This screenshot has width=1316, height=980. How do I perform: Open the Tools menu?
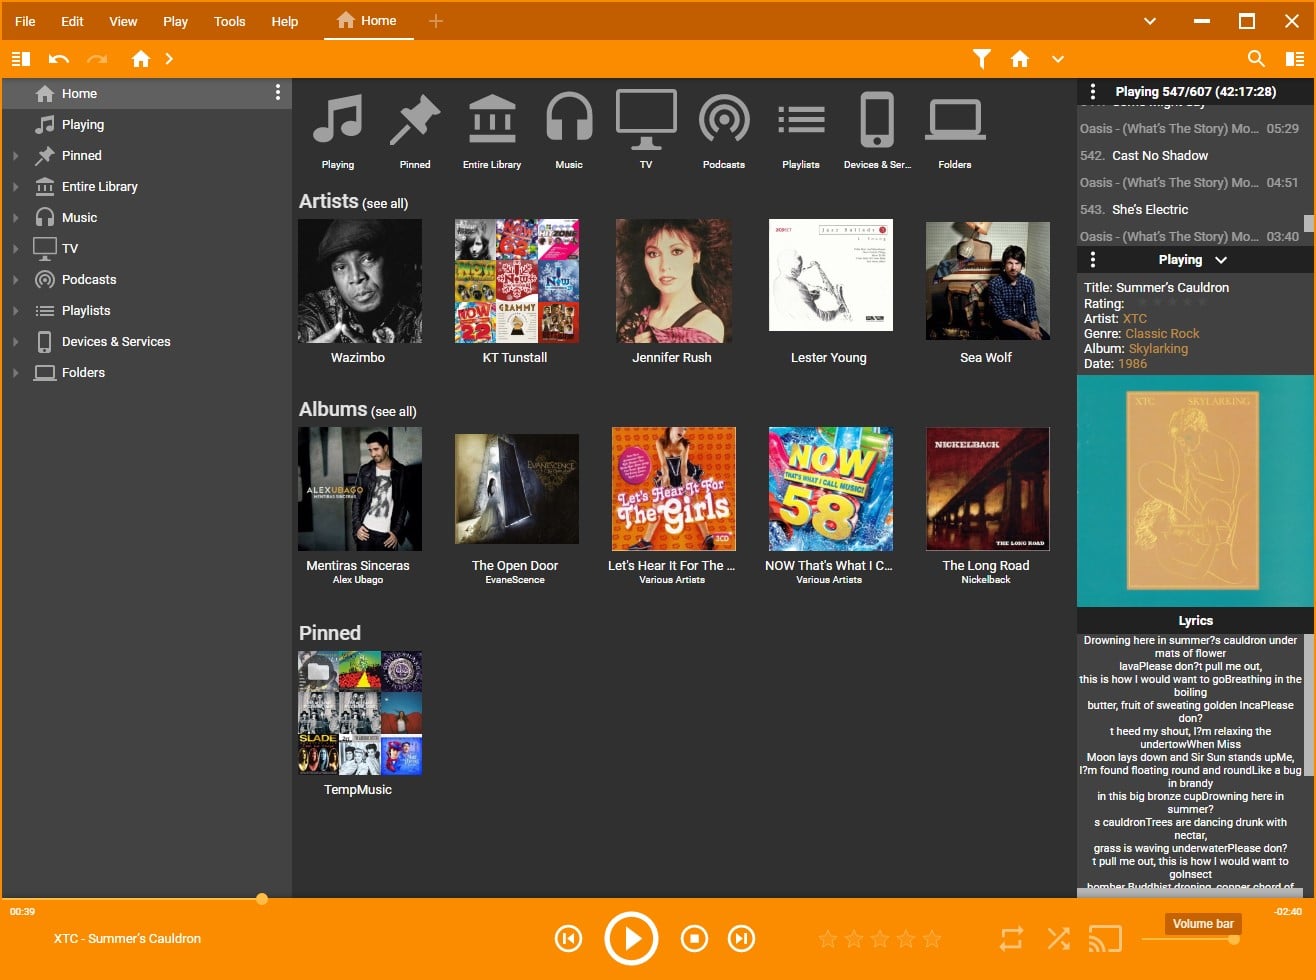pos(229,21)
